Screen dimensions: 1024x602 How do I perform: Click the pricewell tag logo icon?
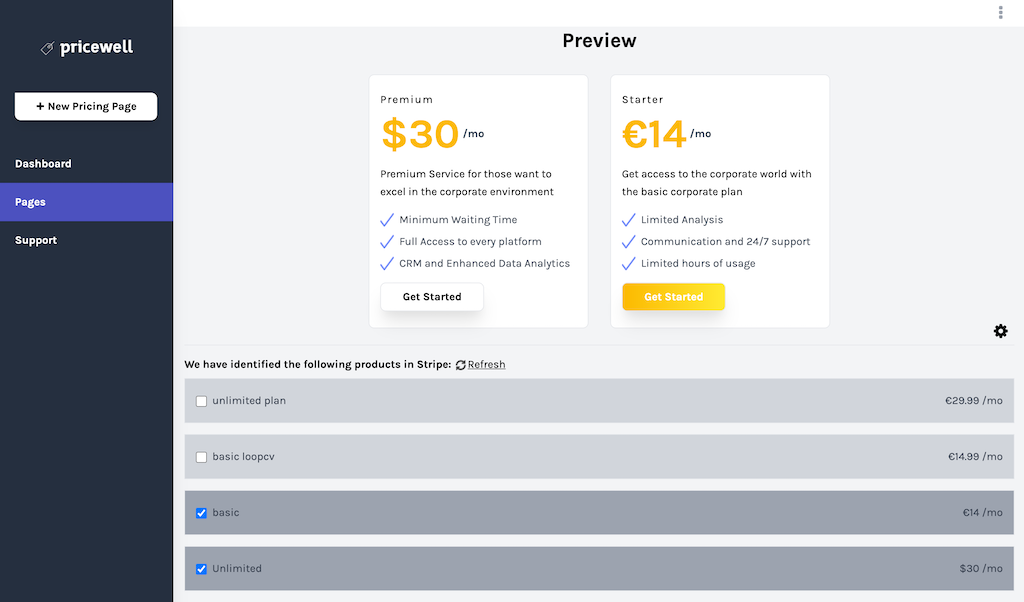(x=47, y=48)
